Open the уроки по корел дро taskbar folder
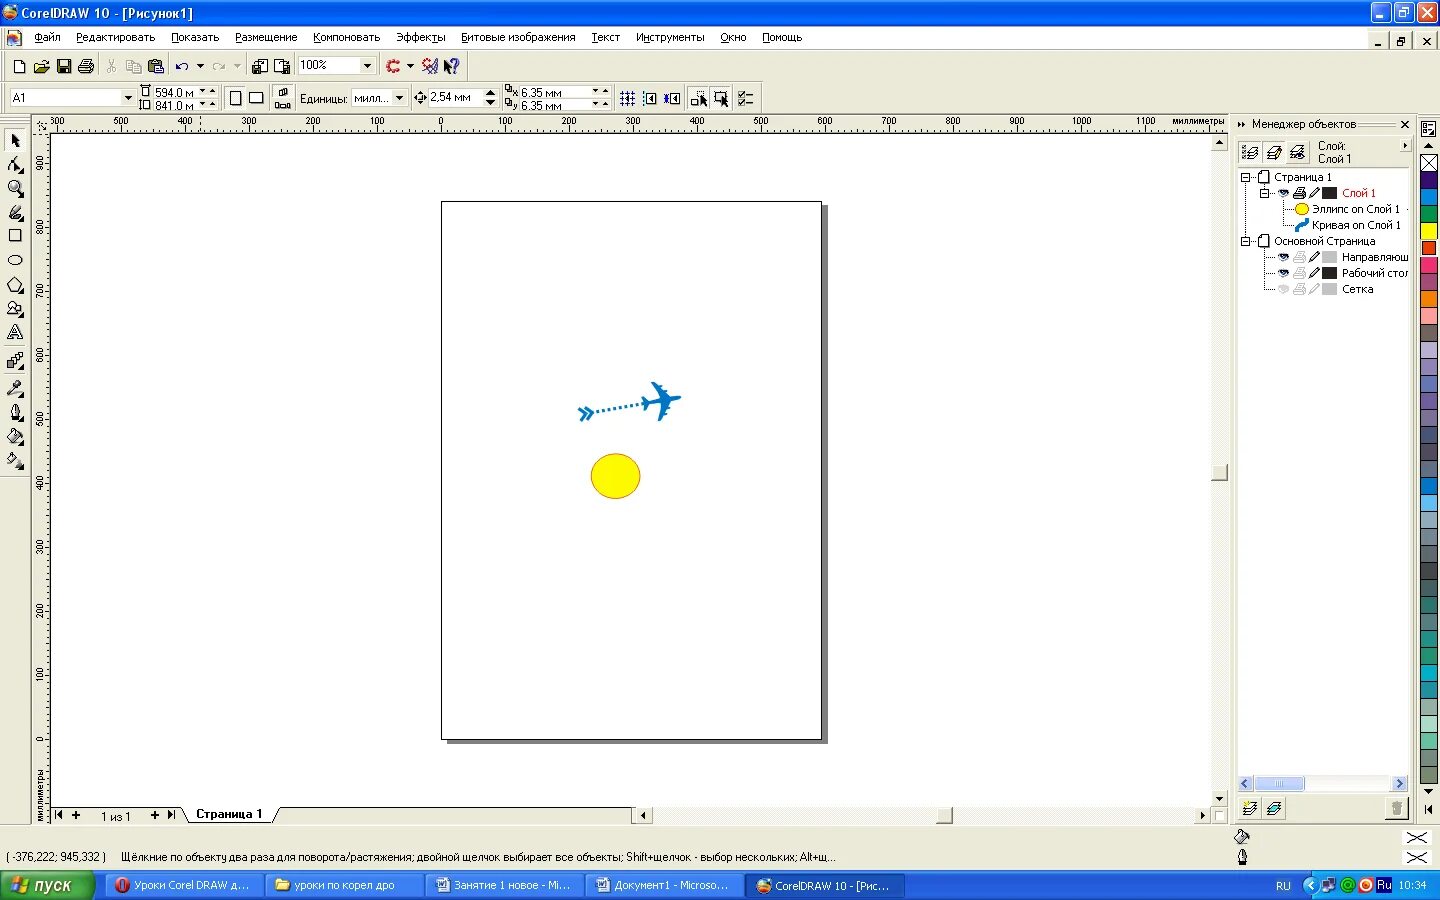Image resolution: width=1440 pixels, height=900 pixels. 344,885
